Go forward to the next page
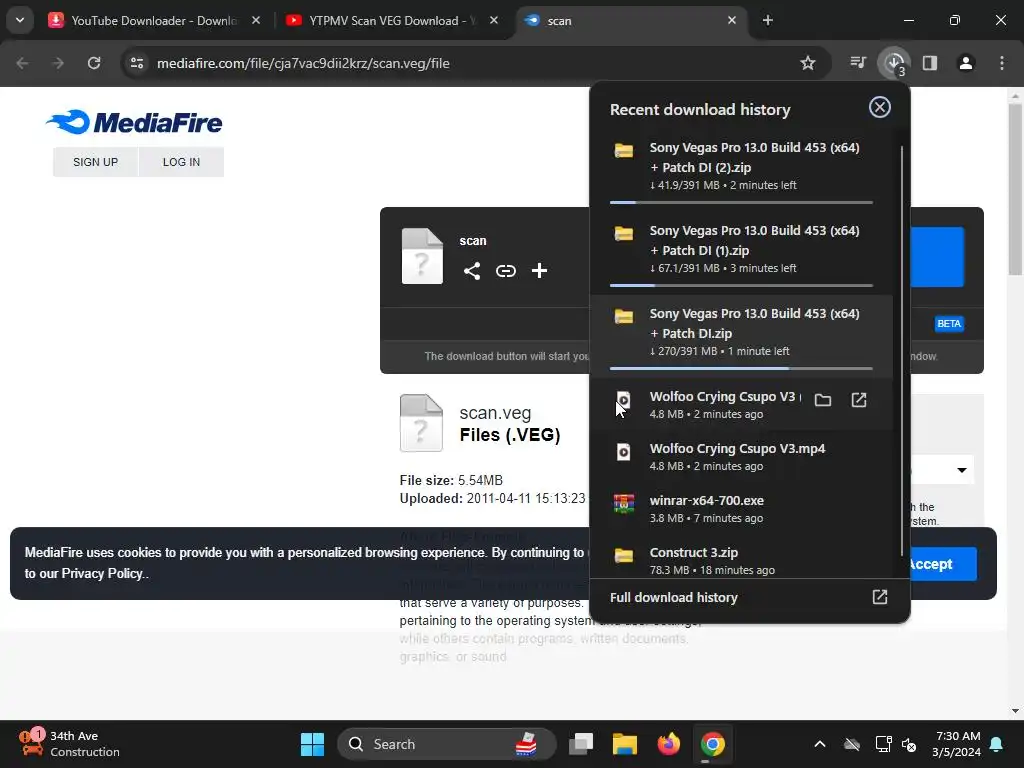This screenshot has width=1024, height=768. 58,63
